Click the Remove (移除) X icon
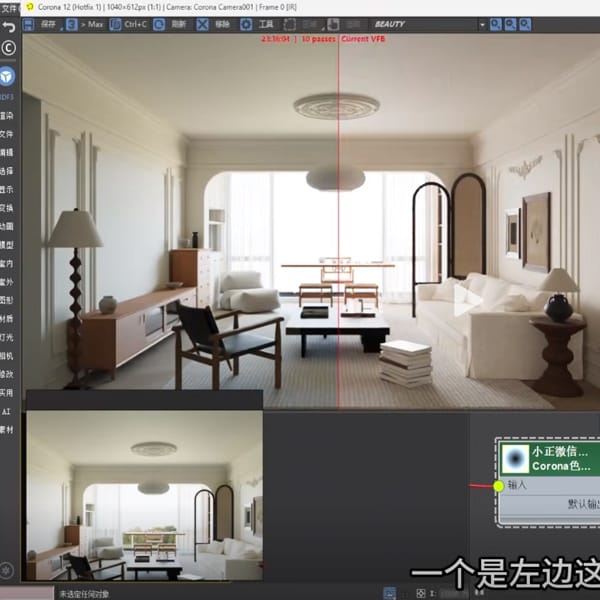Screen dimensions: 600x600 click(203, 24)
